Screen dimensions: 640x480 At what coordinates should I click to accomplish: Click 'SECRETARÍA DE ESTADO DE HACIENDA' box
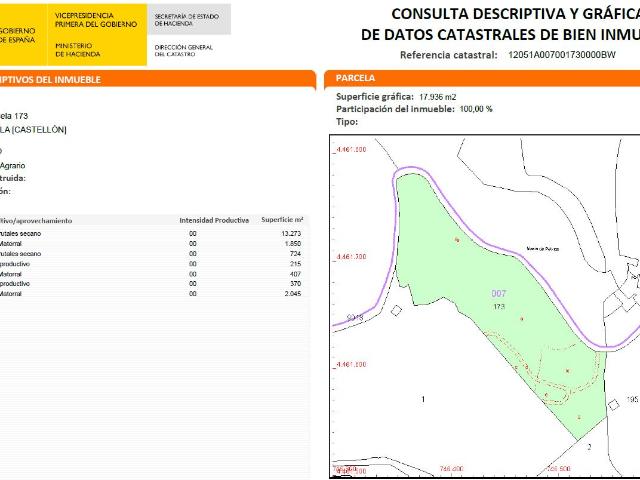189,20
